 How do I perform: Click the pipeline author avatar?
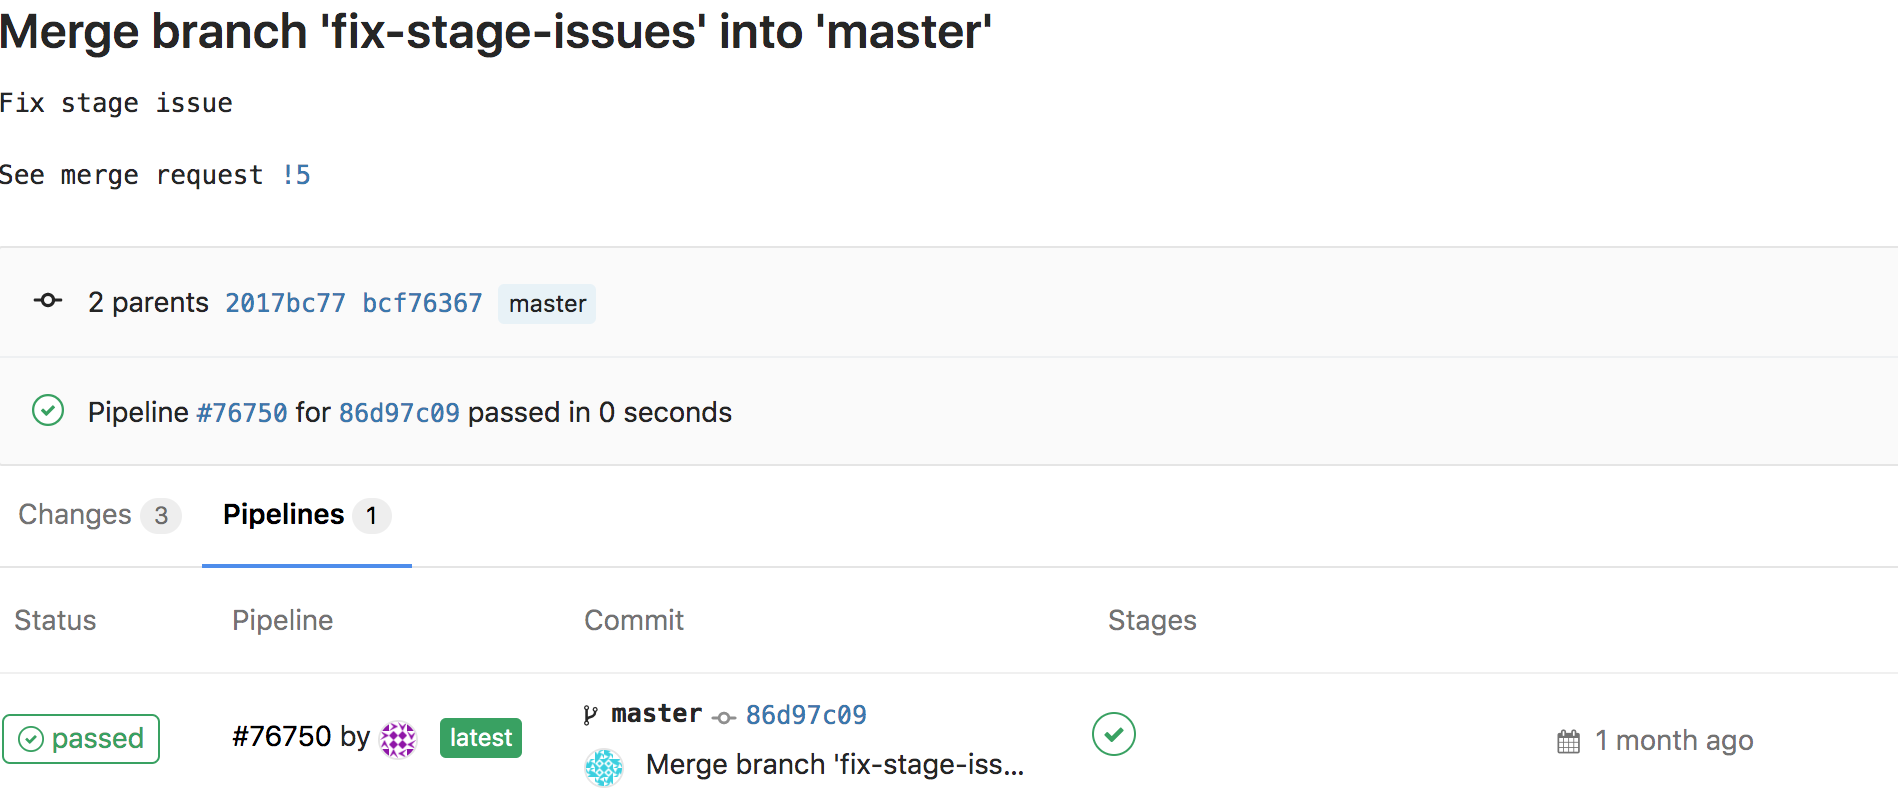click(x=398, y=739)
